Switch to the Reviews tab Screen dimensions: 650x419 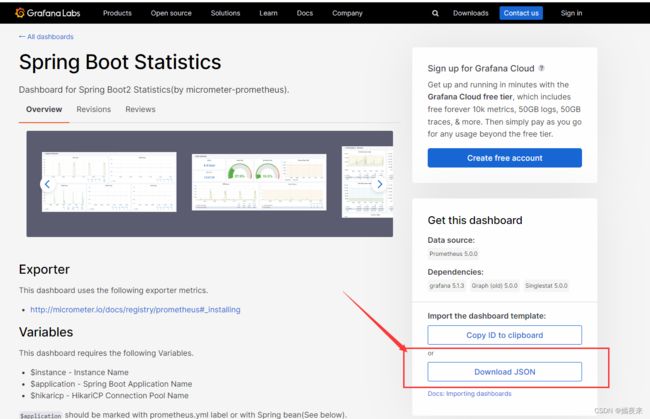pos(141,109)
